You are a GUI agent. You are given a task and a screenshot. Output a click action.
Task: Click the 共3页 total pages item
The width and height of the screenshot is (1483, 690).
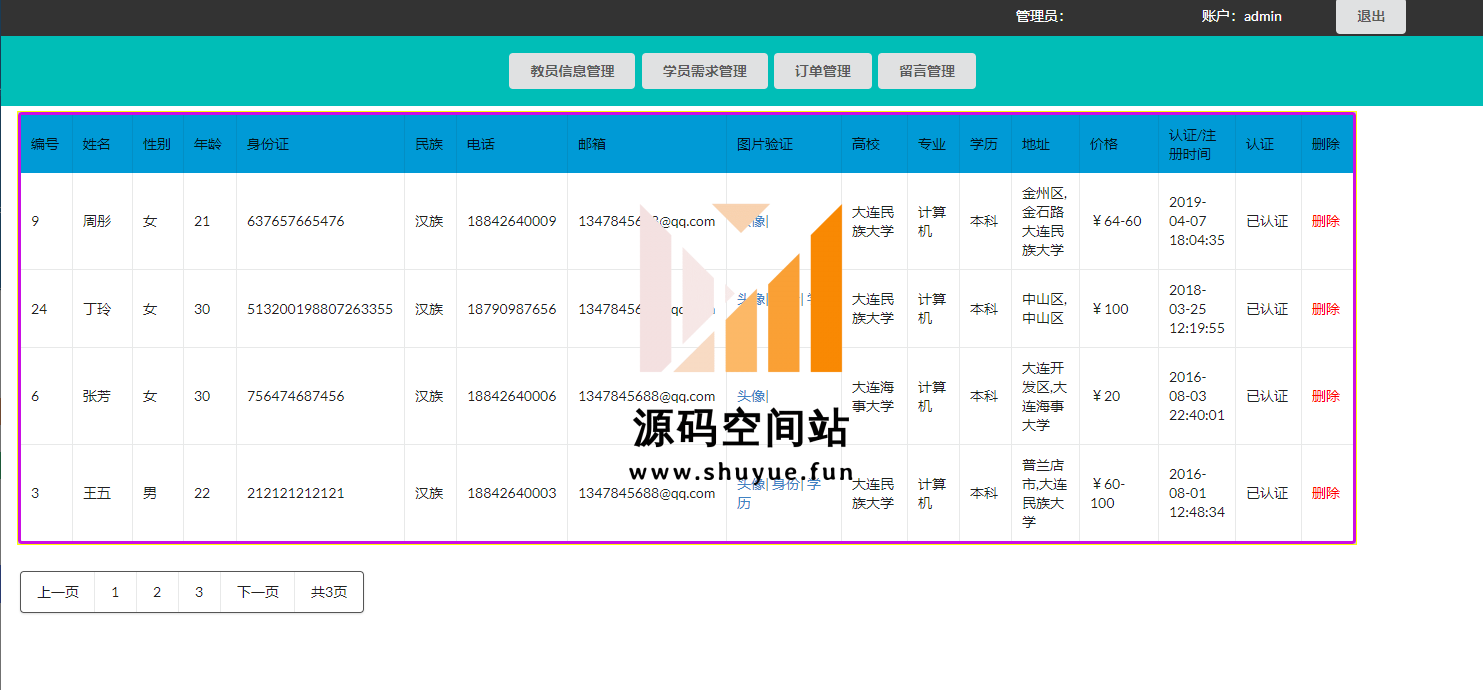tap(329, 592)
